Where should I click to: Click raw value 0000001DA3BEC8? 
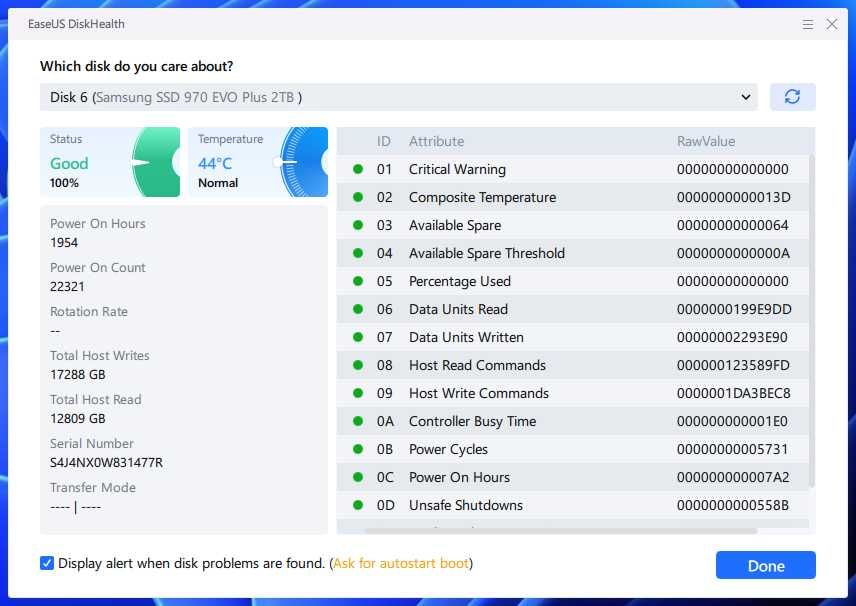(x=733, y=393)
